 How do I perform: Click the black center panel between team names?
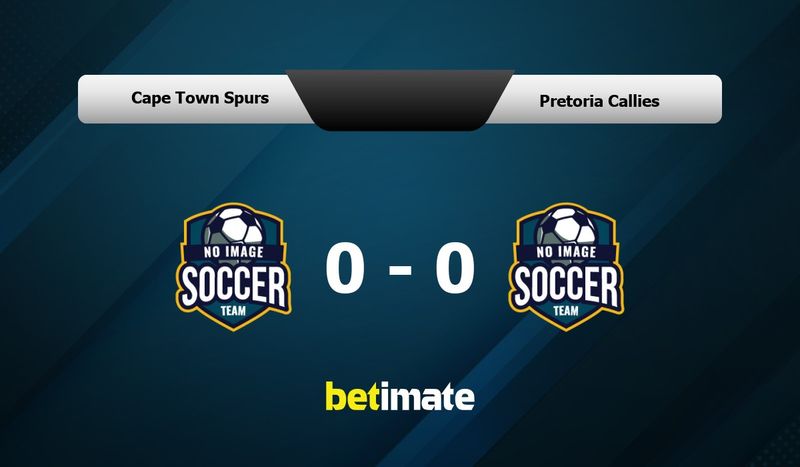pyautogui.click(x=400, y=100)
